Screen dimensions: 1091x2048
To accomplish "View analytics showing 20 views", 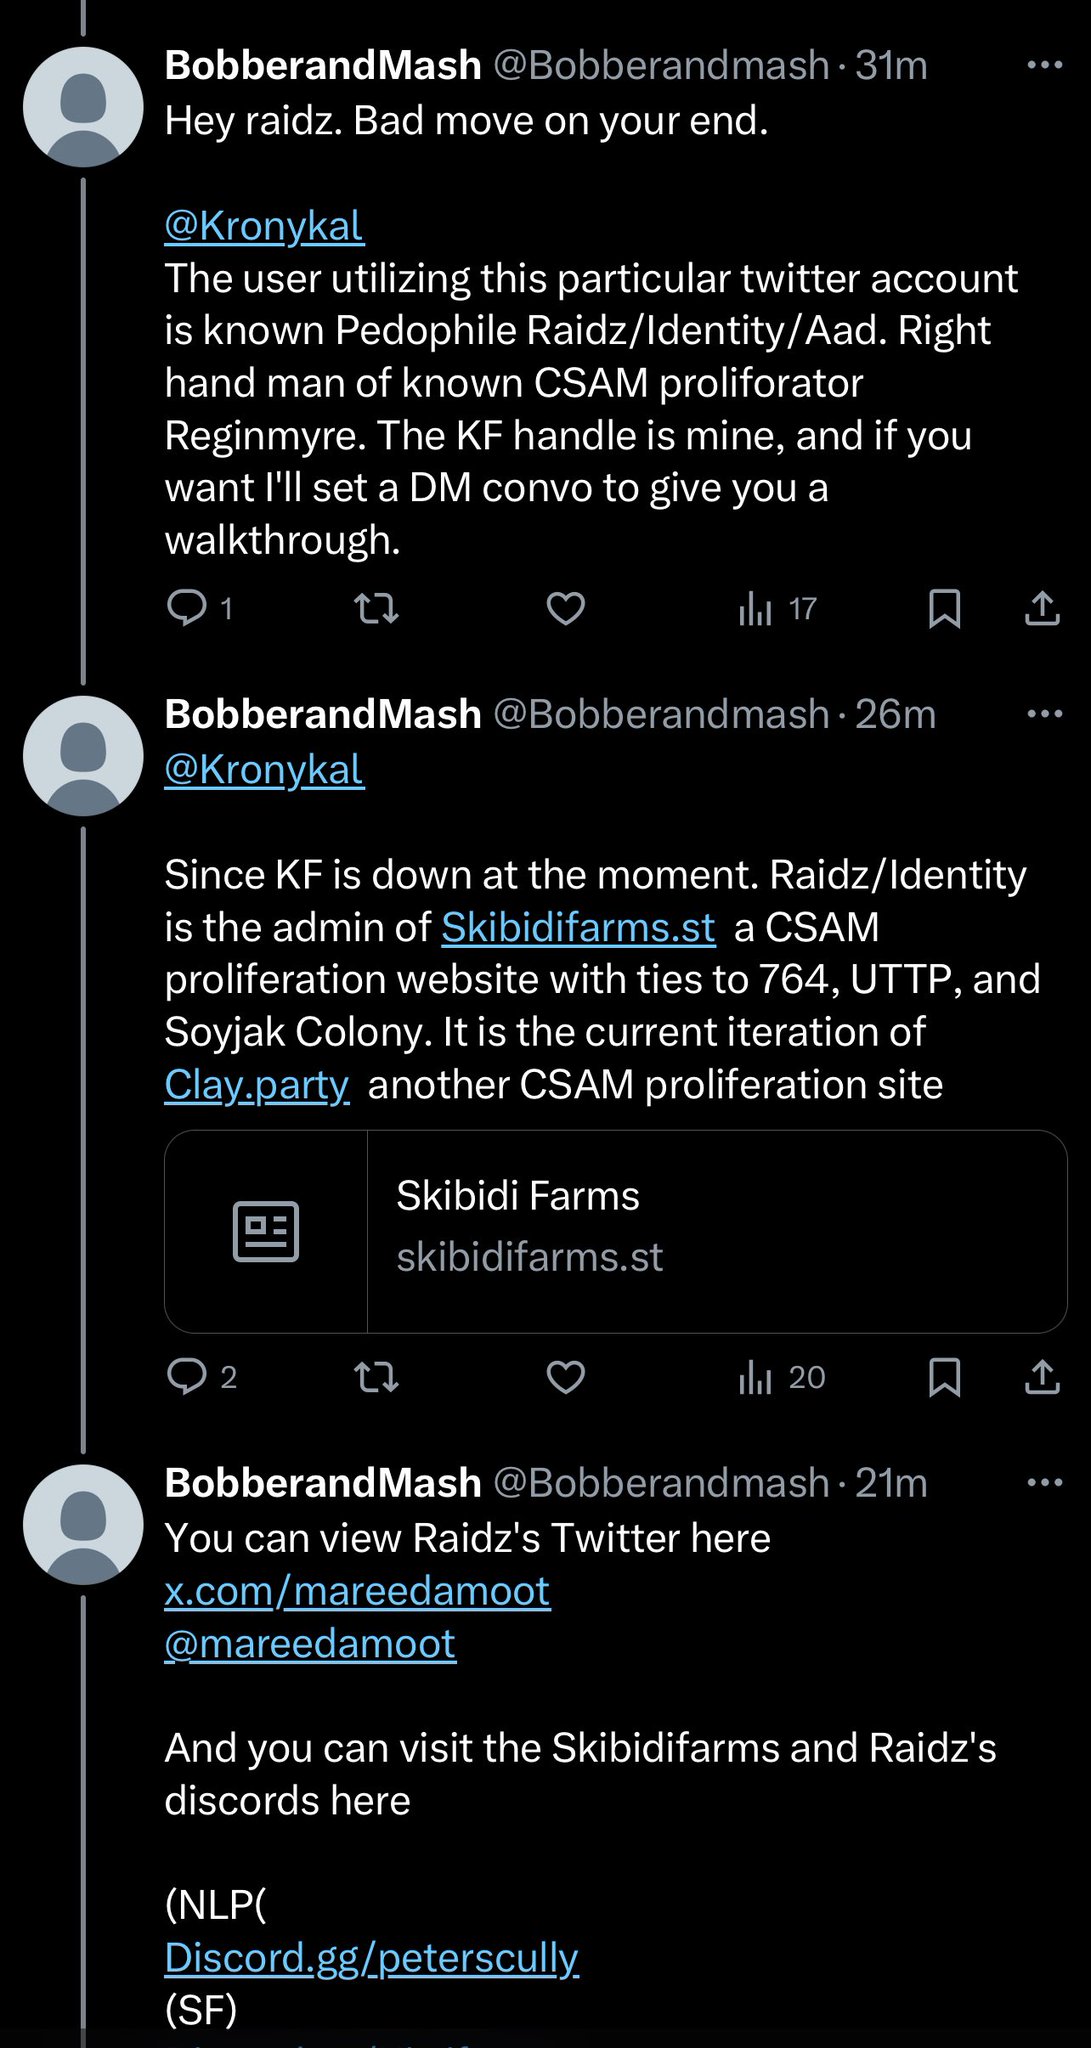I will pos(781,1377).
